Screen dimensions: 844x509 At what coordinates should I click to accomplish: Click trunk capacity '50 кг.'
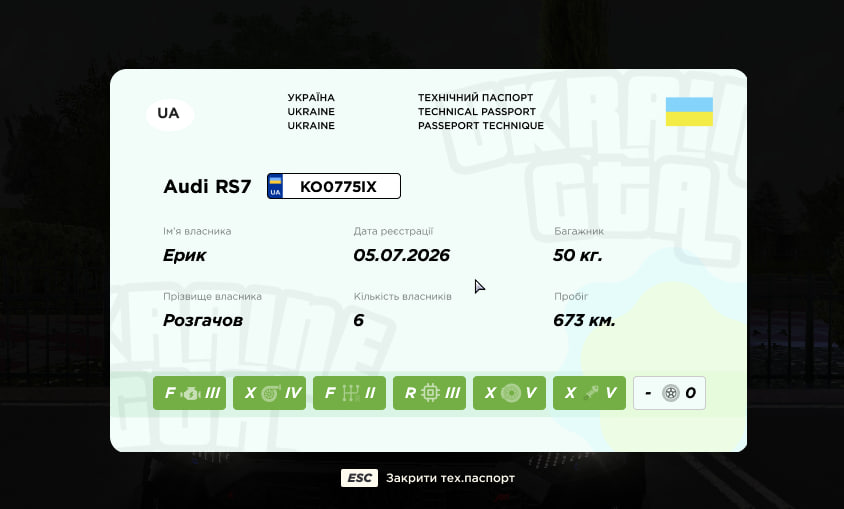(x=578, y=255)
